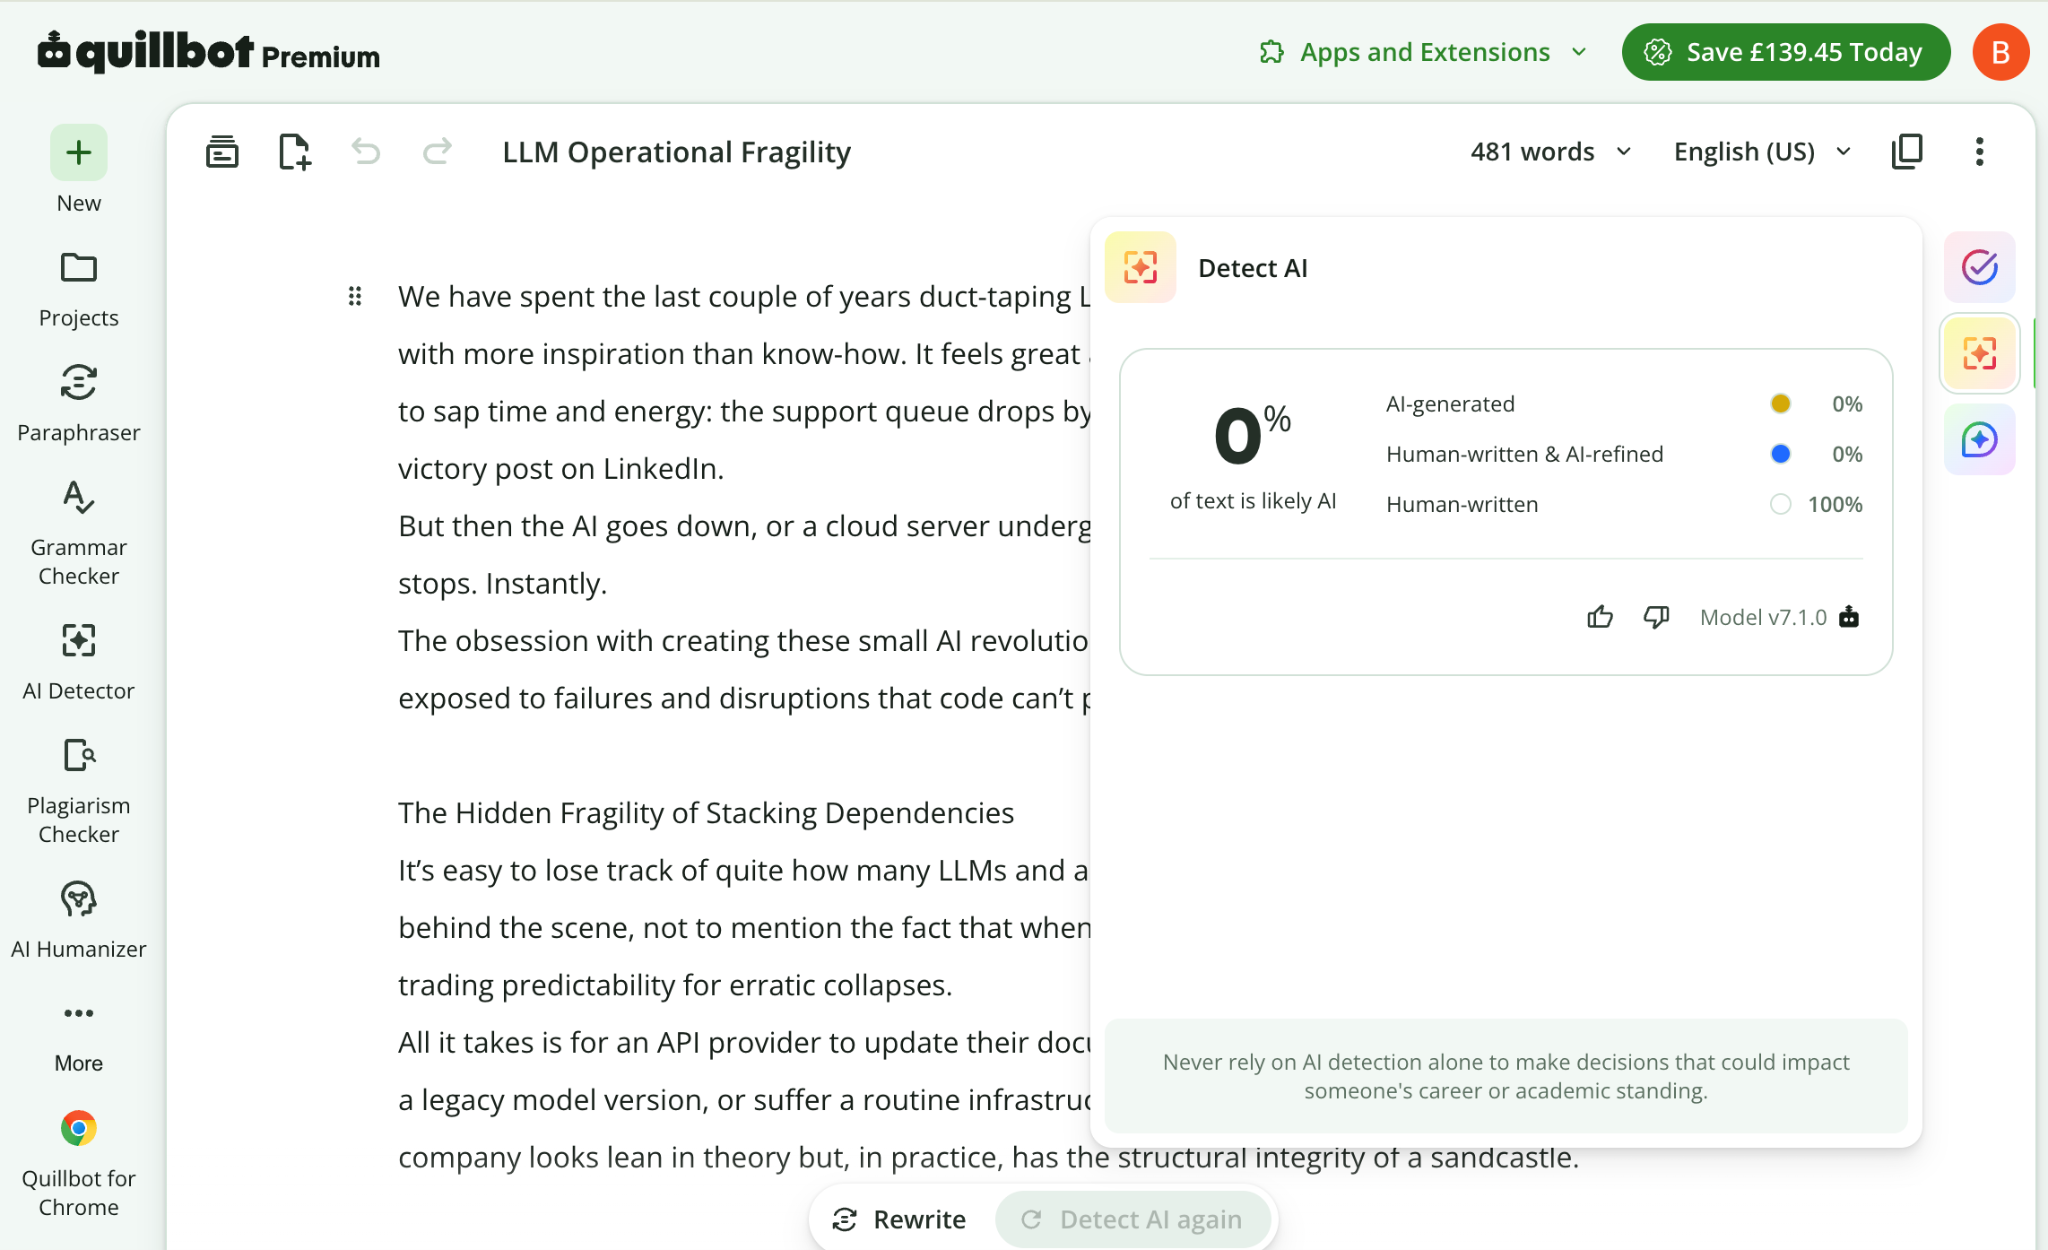Open the English (US) language dropdown
Screen dimensions: 2048x1250
click(1762, 152)
